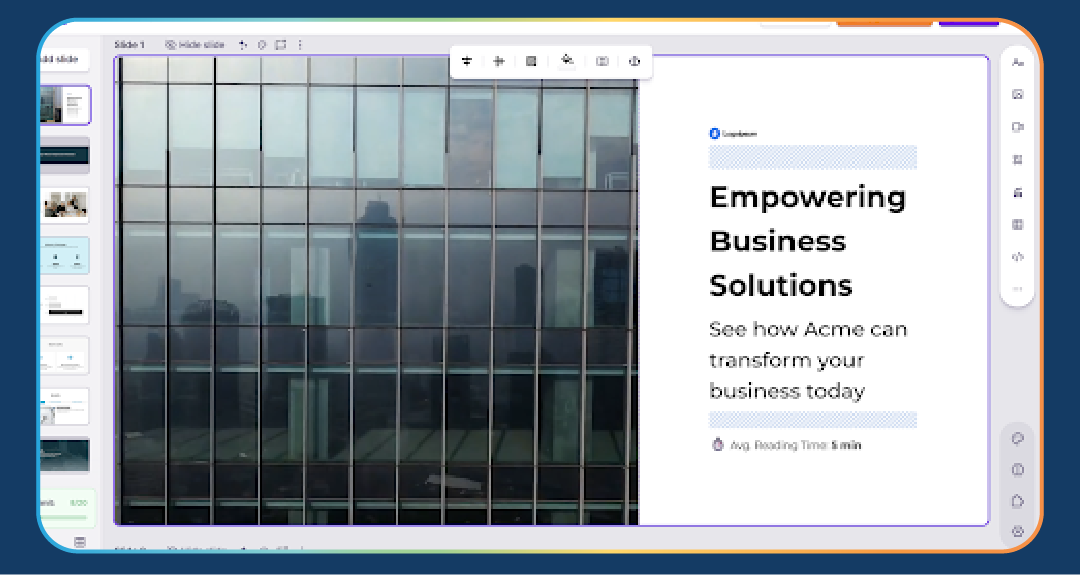
Task: Select the Video tool in right sidebar
Action: click(1017, 127)
